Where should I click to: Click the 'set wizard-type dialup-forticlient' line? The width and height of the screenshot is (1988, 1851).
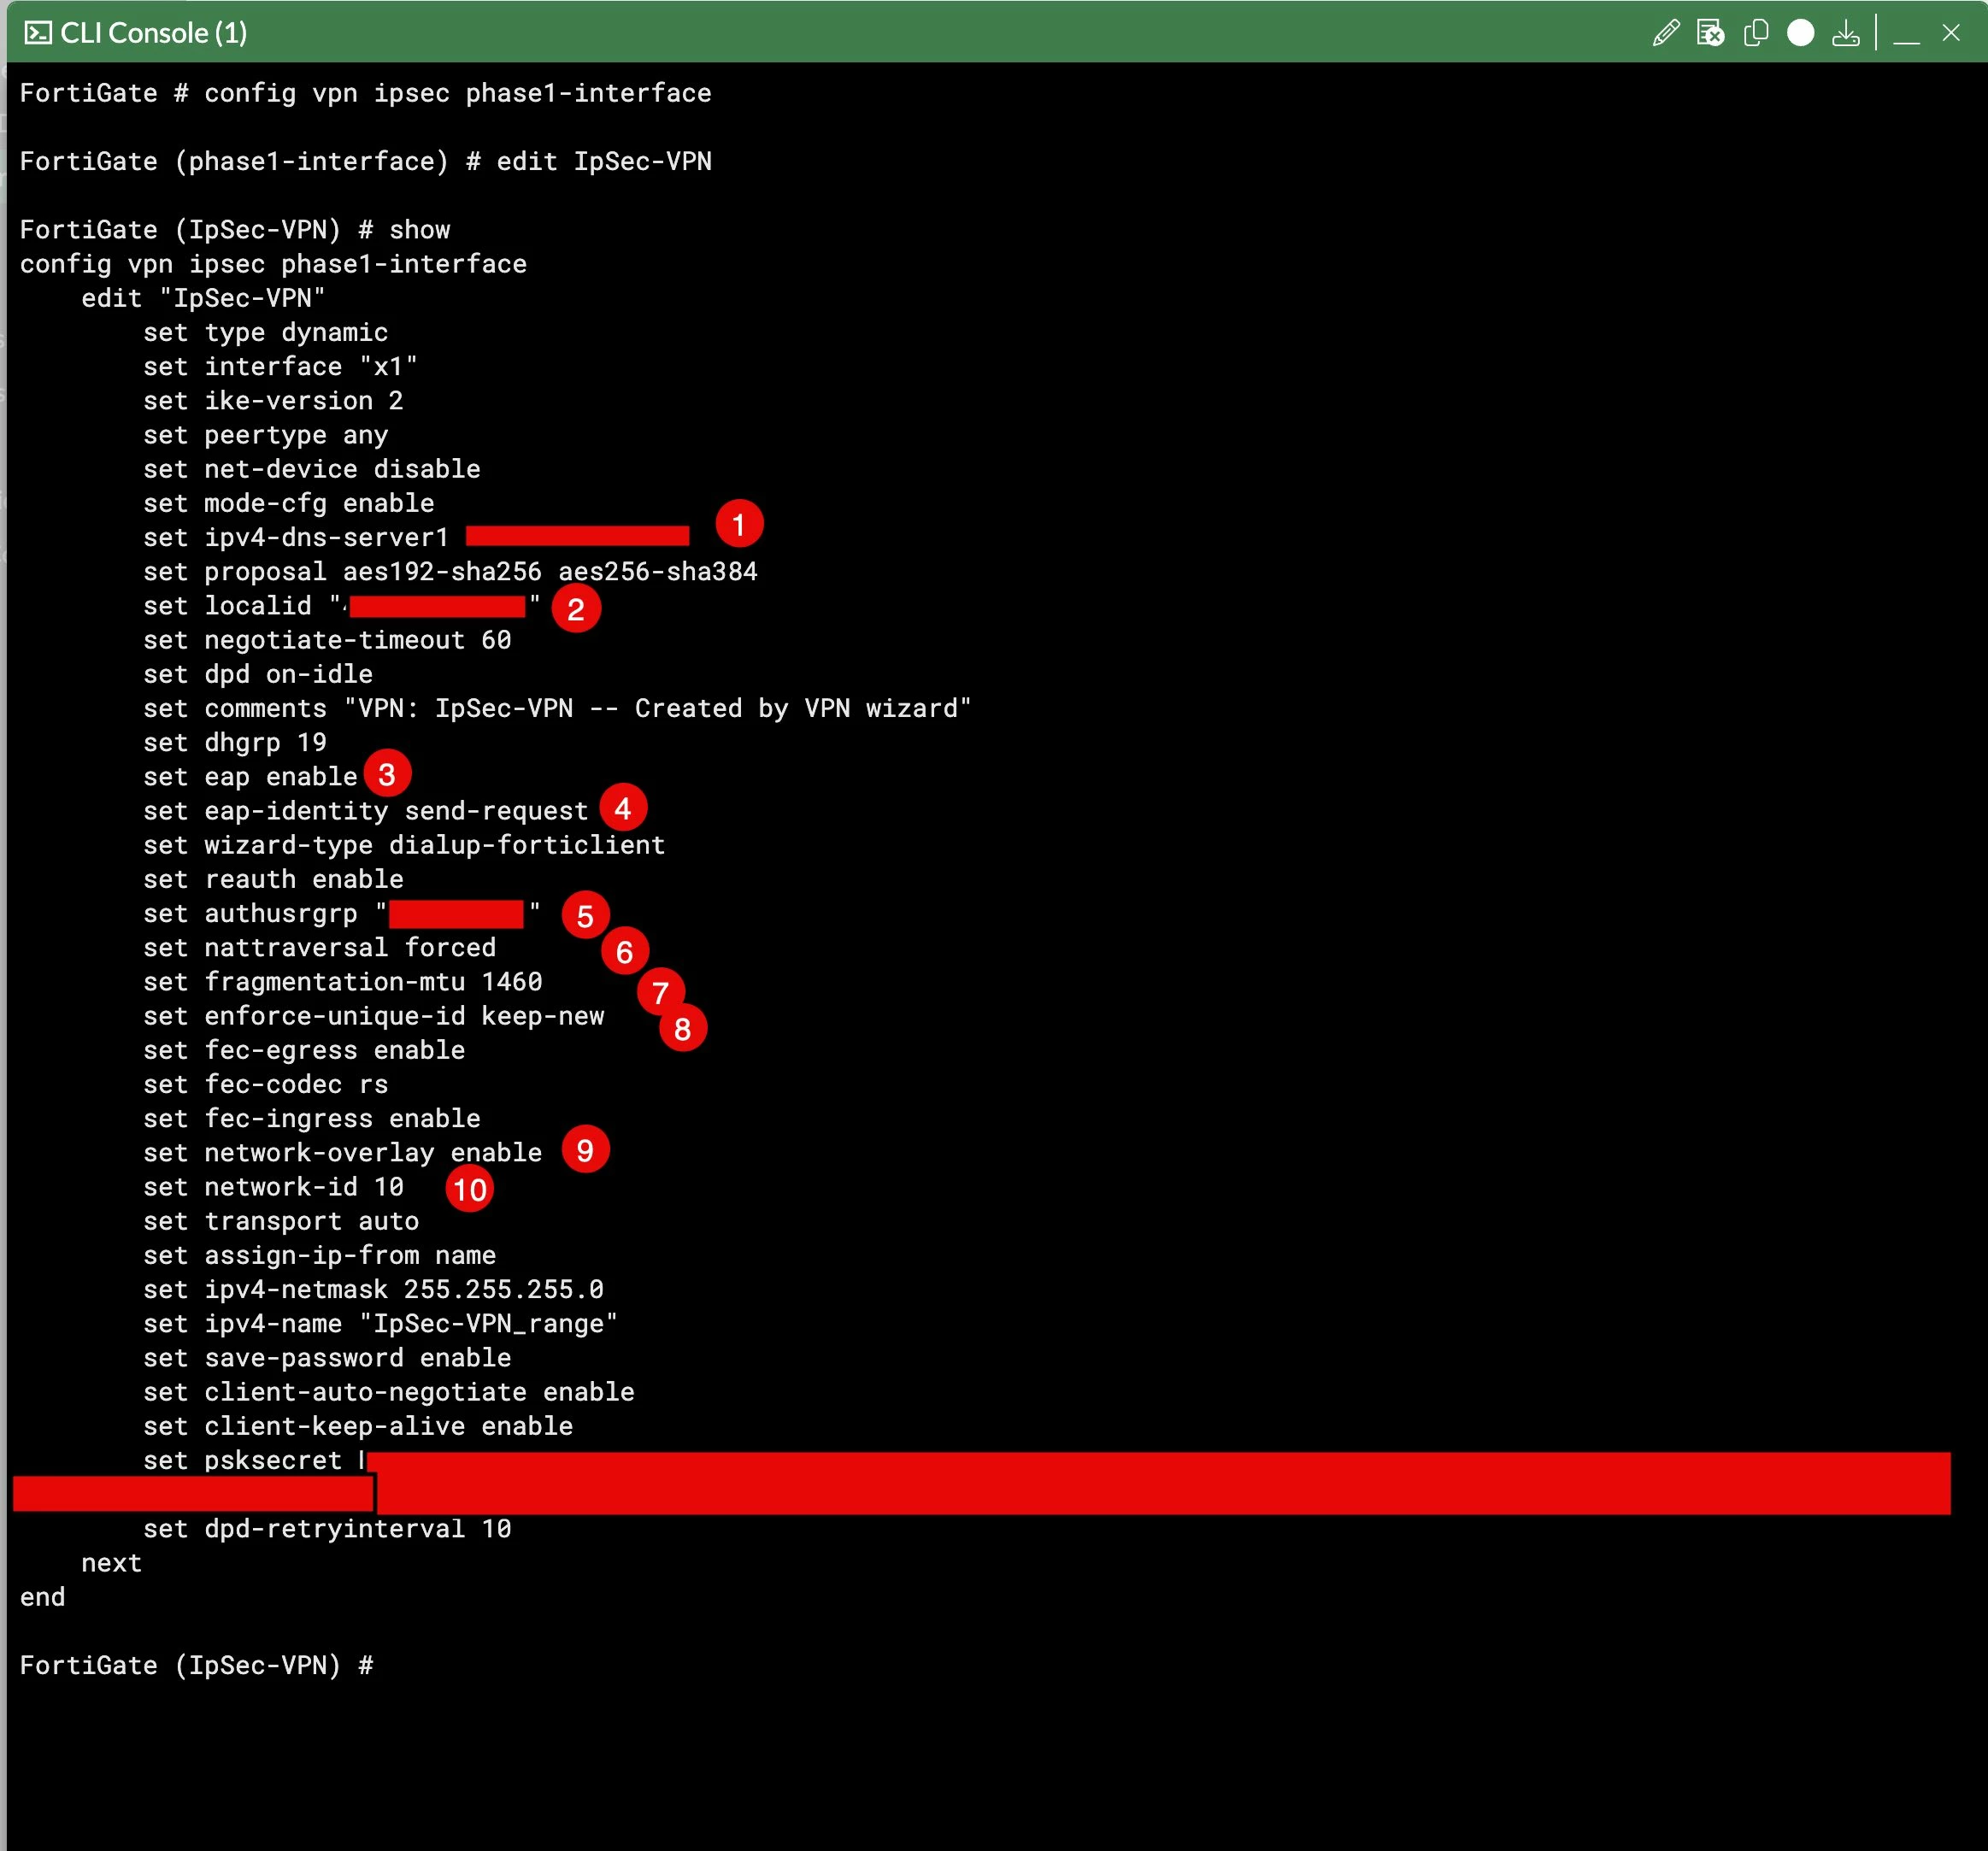pos(404,845)
